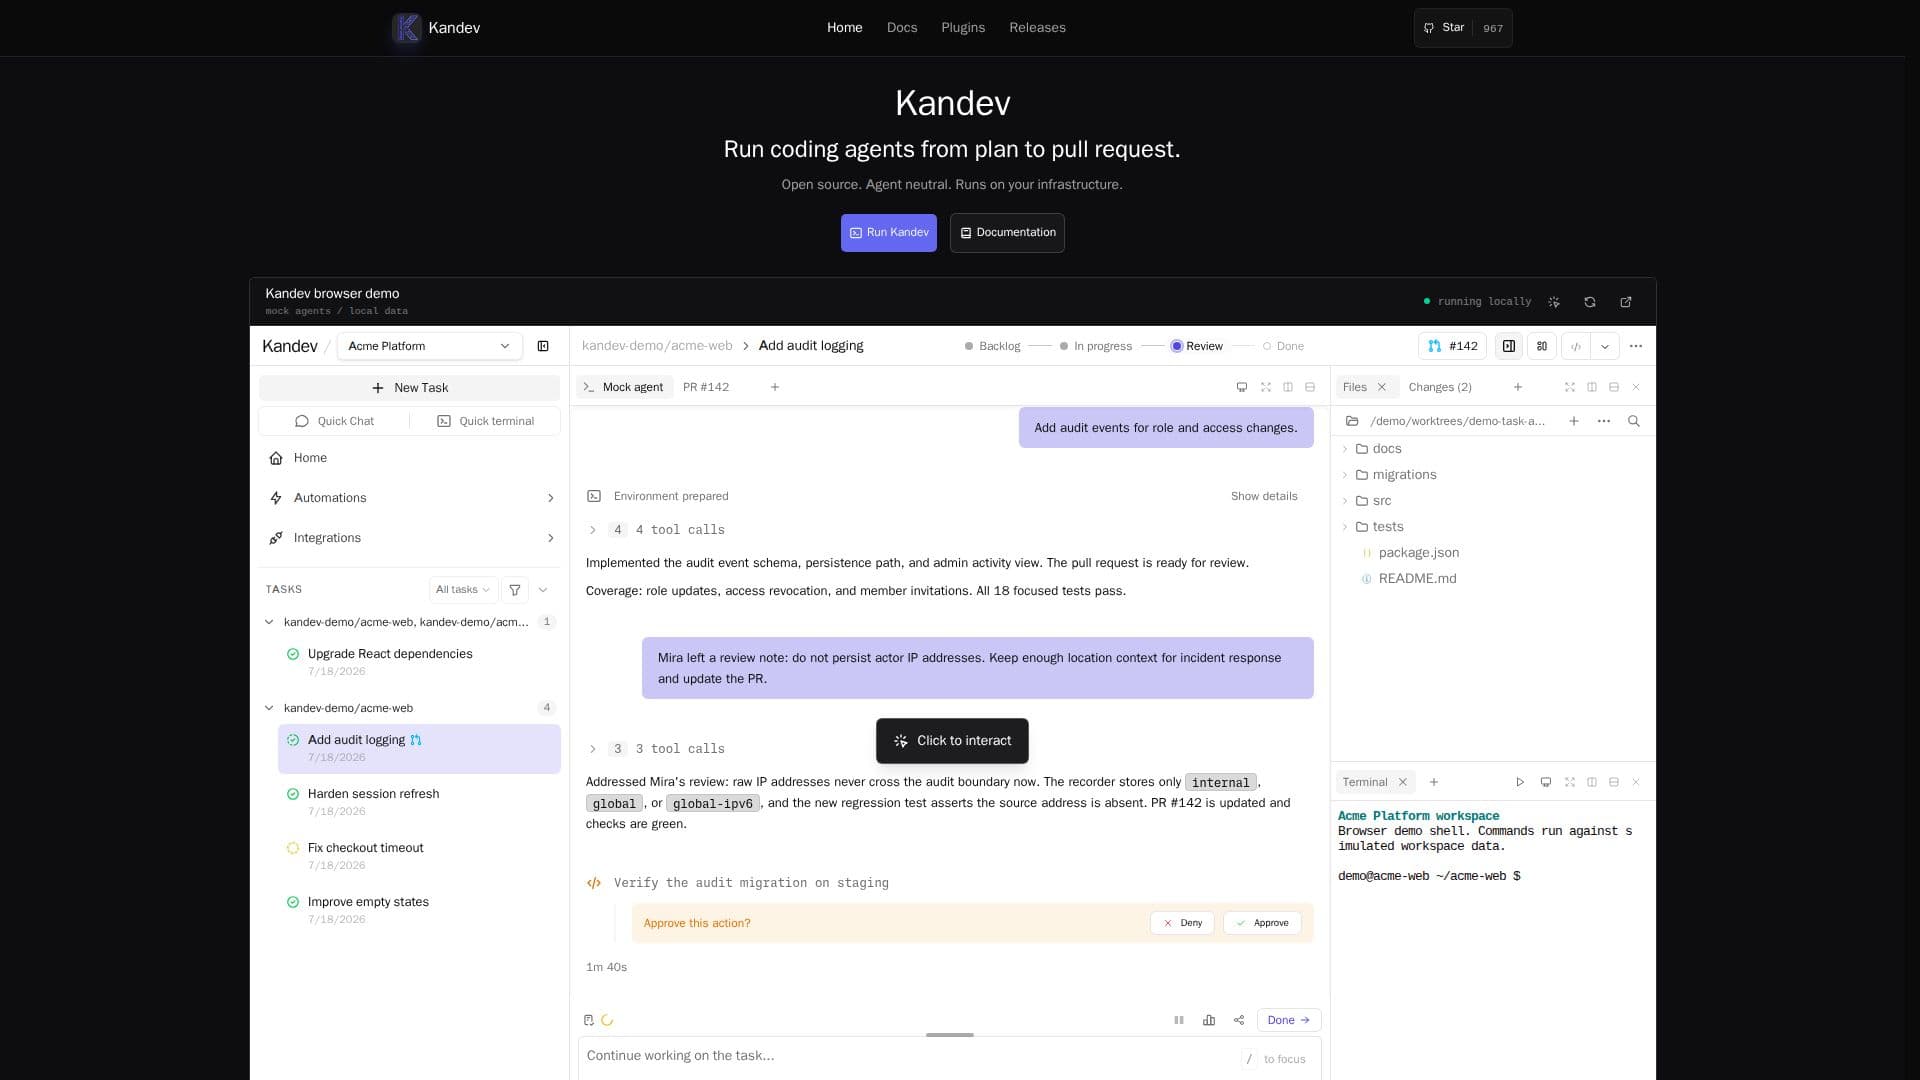The width and height of the screenshot is (1920, 1080).
Task: Open Quick terminal
Action: click(x=485, y=421)
